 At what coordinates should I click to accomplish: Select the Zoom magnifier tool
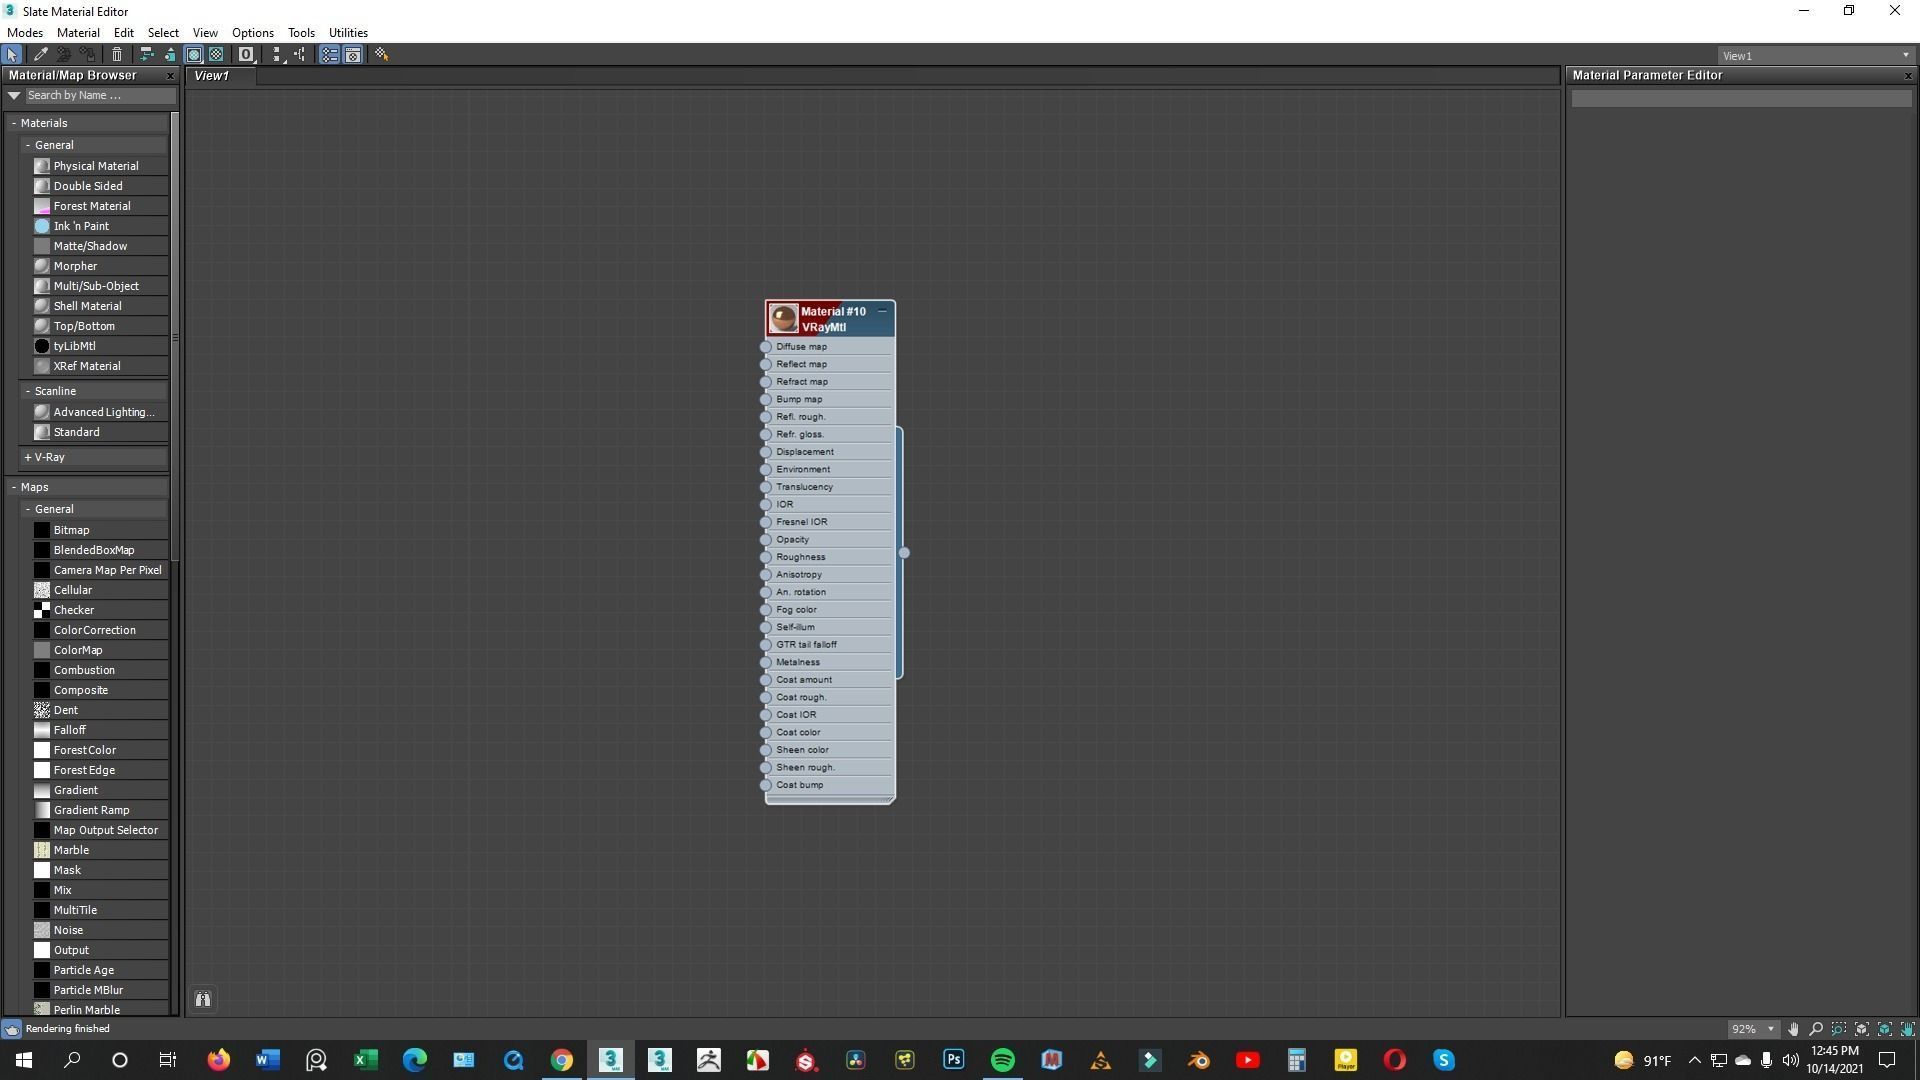coord(1816,1029)
